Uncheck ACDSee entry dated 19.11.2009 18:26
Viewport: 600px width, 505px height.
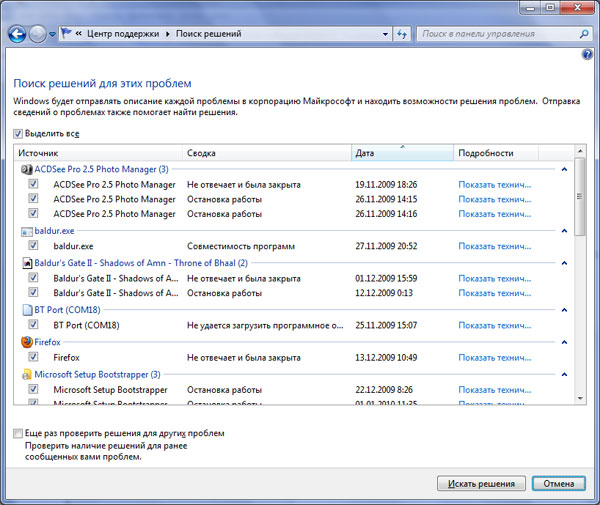(x=33, y=184)
